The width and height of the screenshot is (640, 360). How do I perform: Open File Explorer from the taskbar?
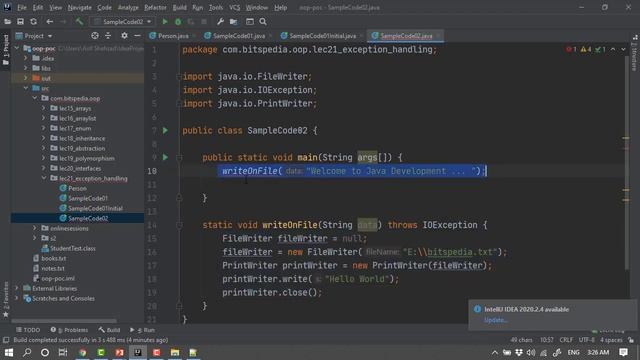175,352
